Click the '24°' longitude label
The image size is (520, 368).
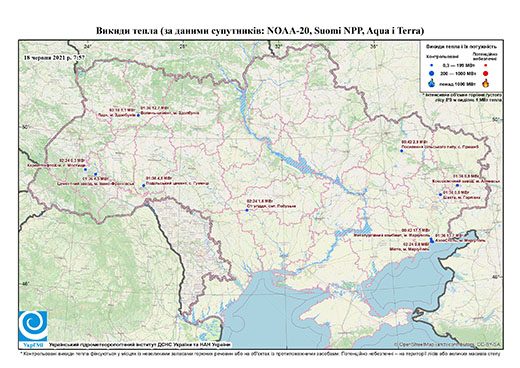88,46
